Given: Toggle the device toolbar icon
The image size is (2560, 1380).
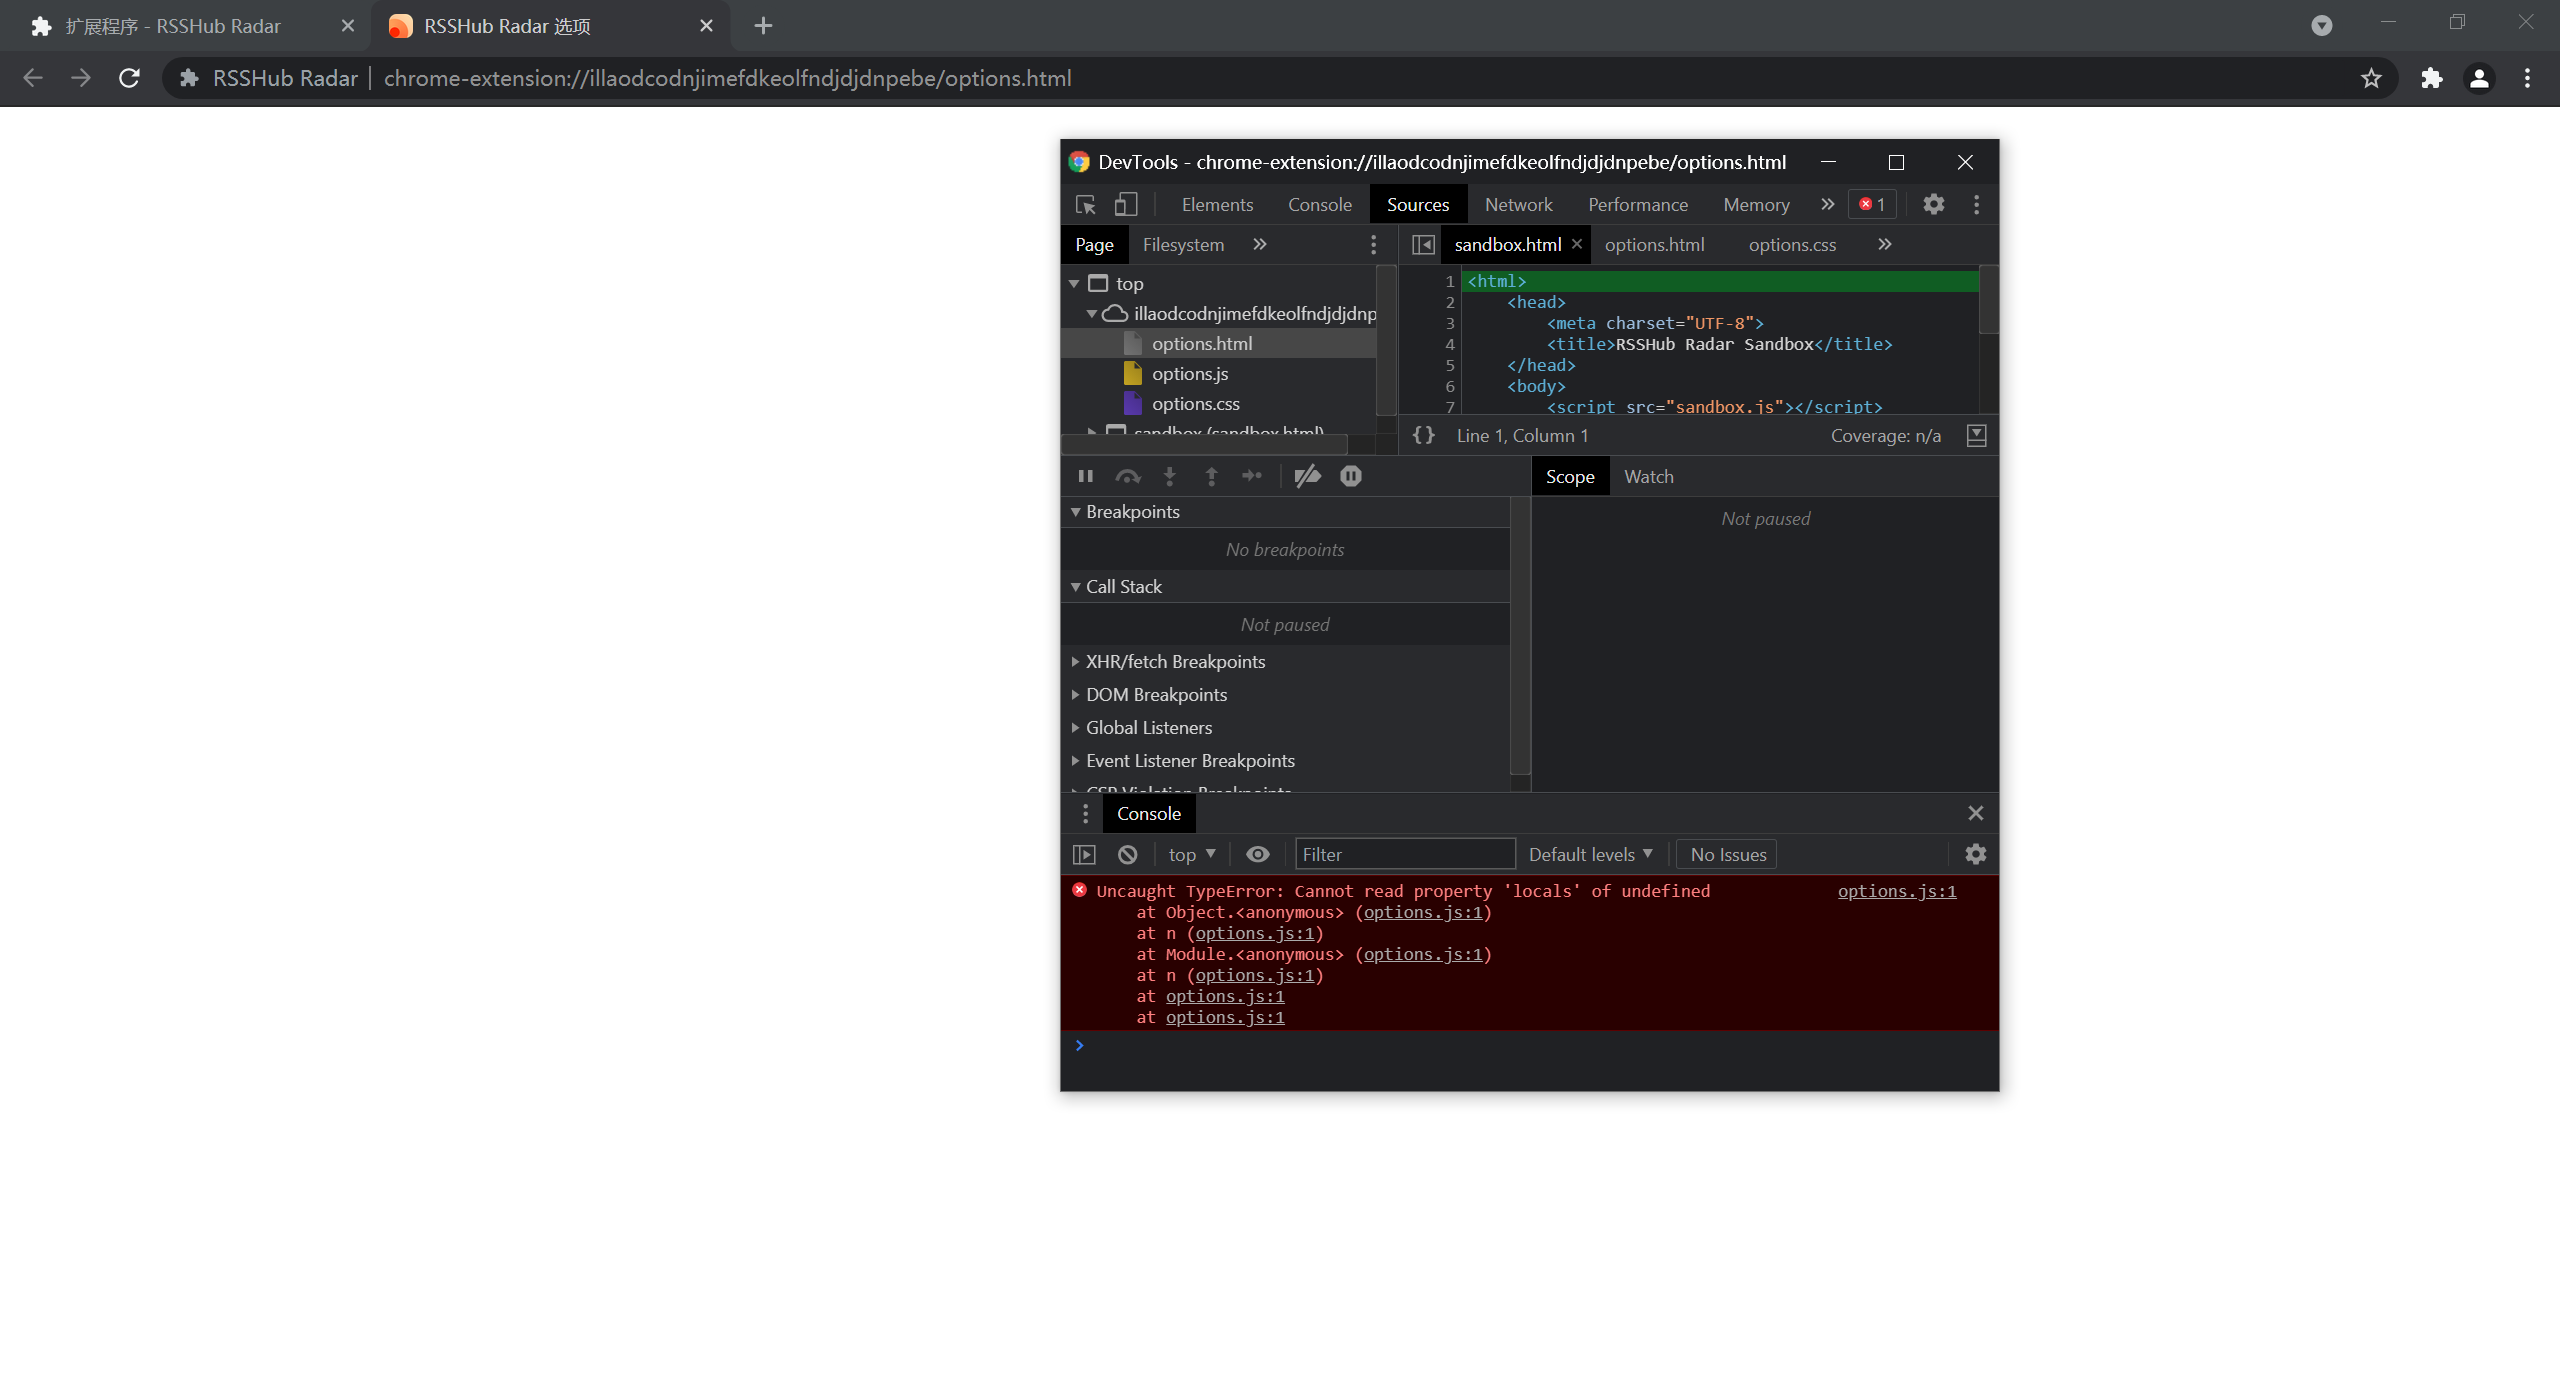Looking at the screenshot, I should click(1127, 204).
